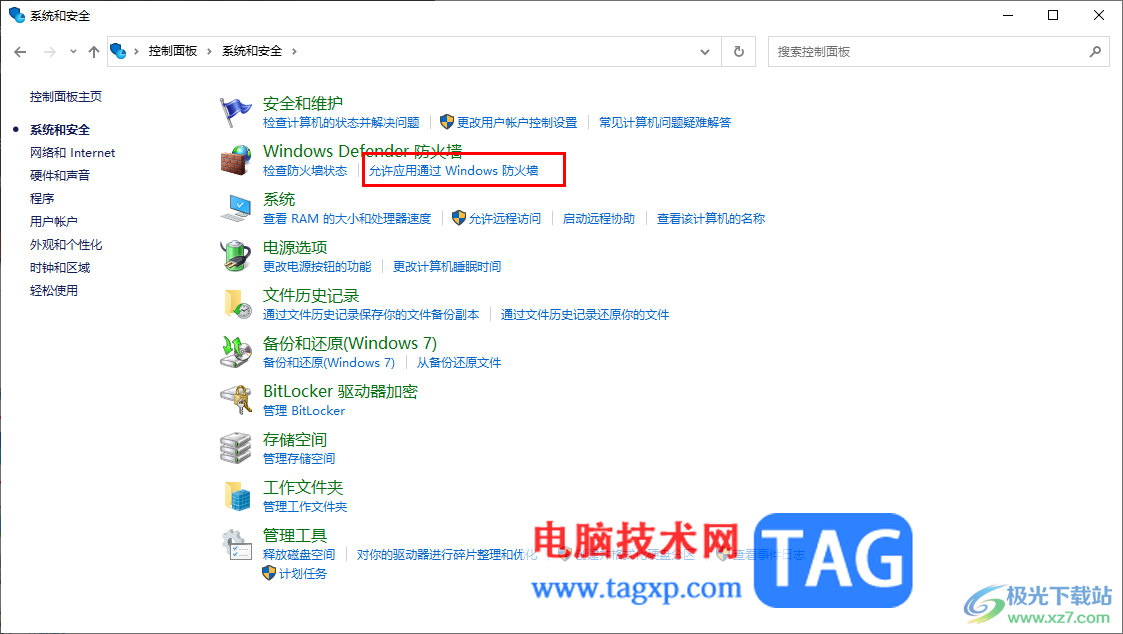
Task: Select 硬件和声音 in the sidebar
Action: (x=60, y=176)
